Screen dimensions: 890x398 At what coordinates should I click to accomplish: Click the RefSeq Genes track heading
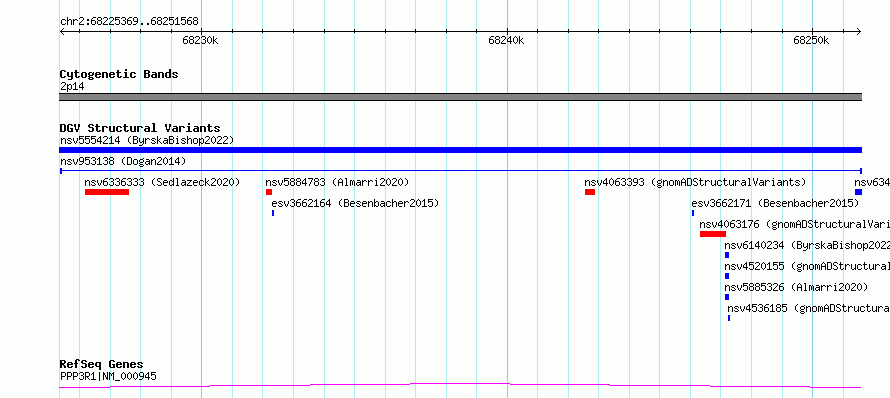[x=102, y=365]
